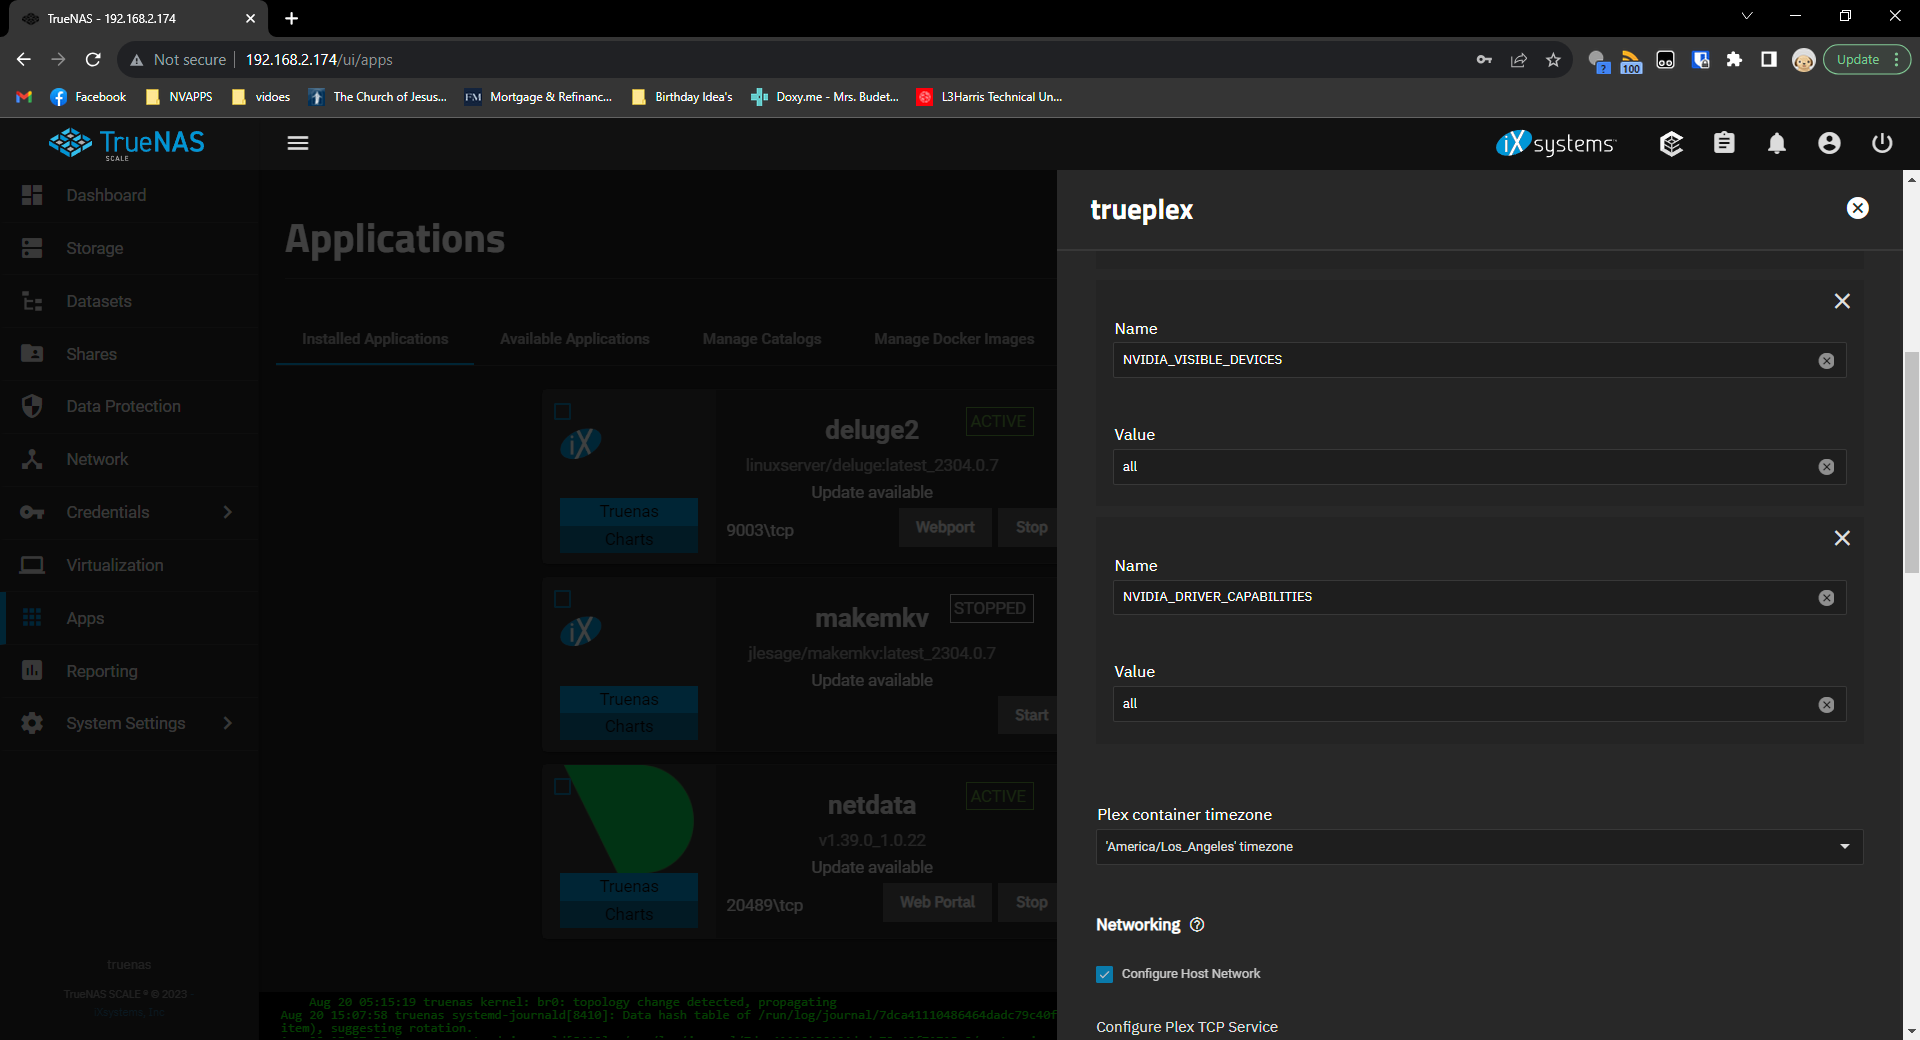Open Network in the sidebar
Screen dimensions: 1920x1040
click(129, 459)
